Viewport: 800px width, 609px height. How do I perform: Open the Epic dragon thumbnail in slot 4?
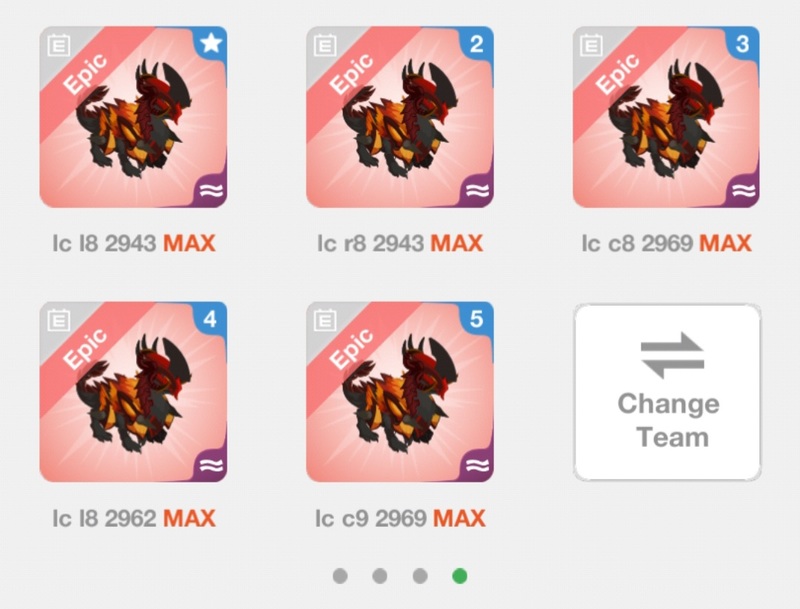click(x=133, y=392)
